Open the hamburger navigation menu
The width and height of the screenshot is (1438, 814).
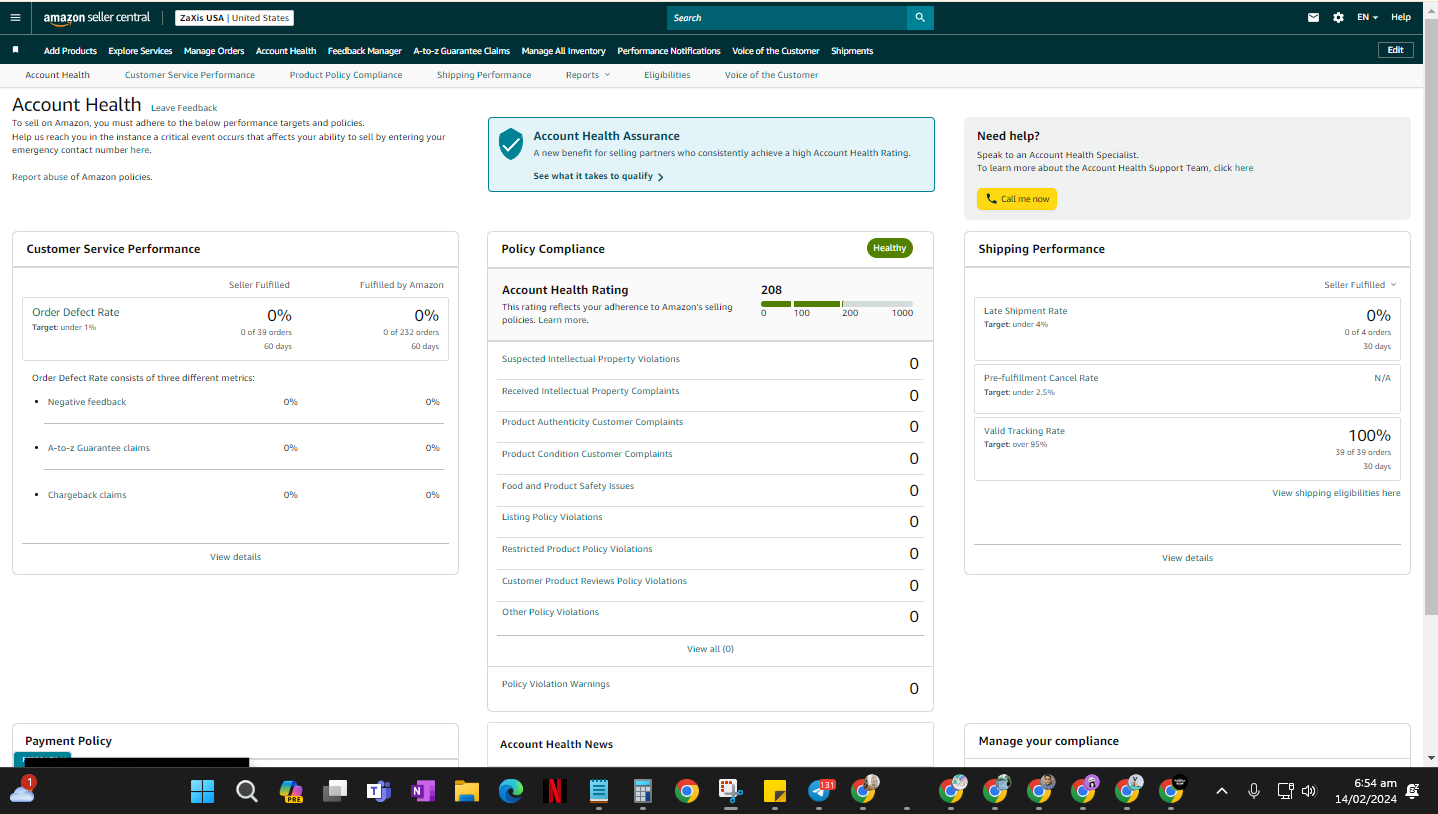pyautogui.click(x=15, y=17)
